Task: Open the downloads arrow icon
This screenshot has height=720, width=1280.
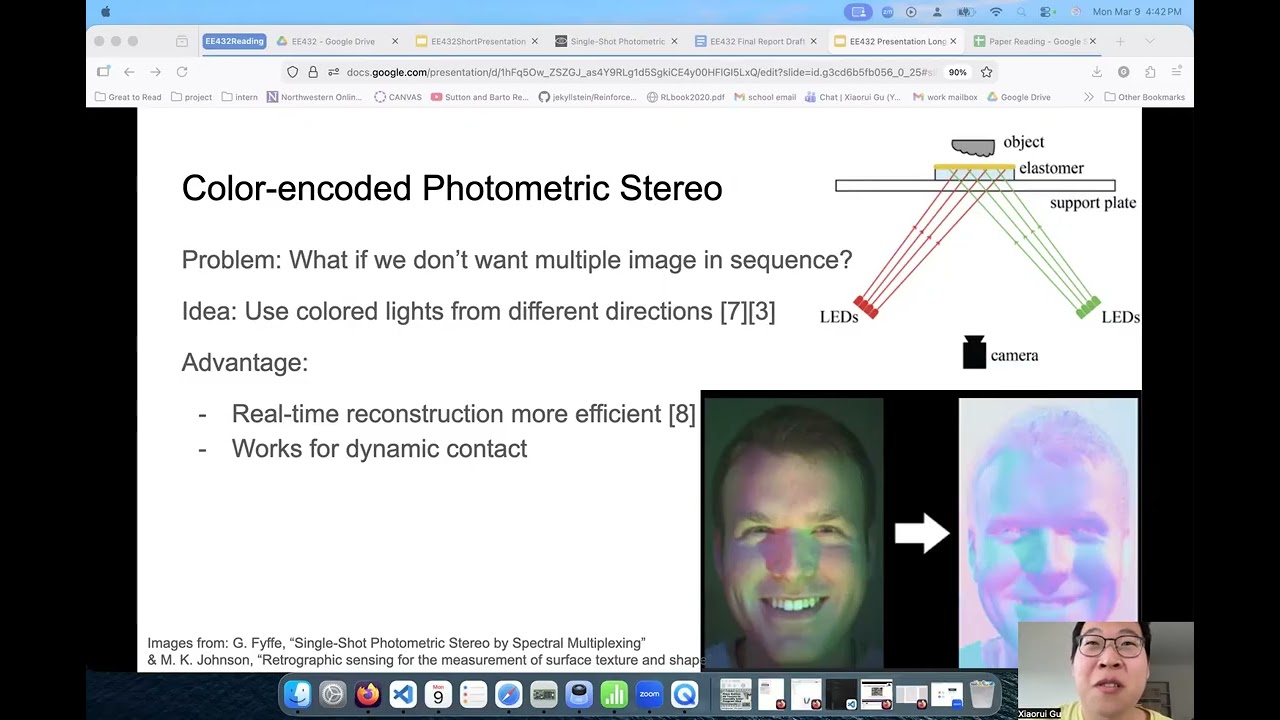Action: [x=1097, y=72]
